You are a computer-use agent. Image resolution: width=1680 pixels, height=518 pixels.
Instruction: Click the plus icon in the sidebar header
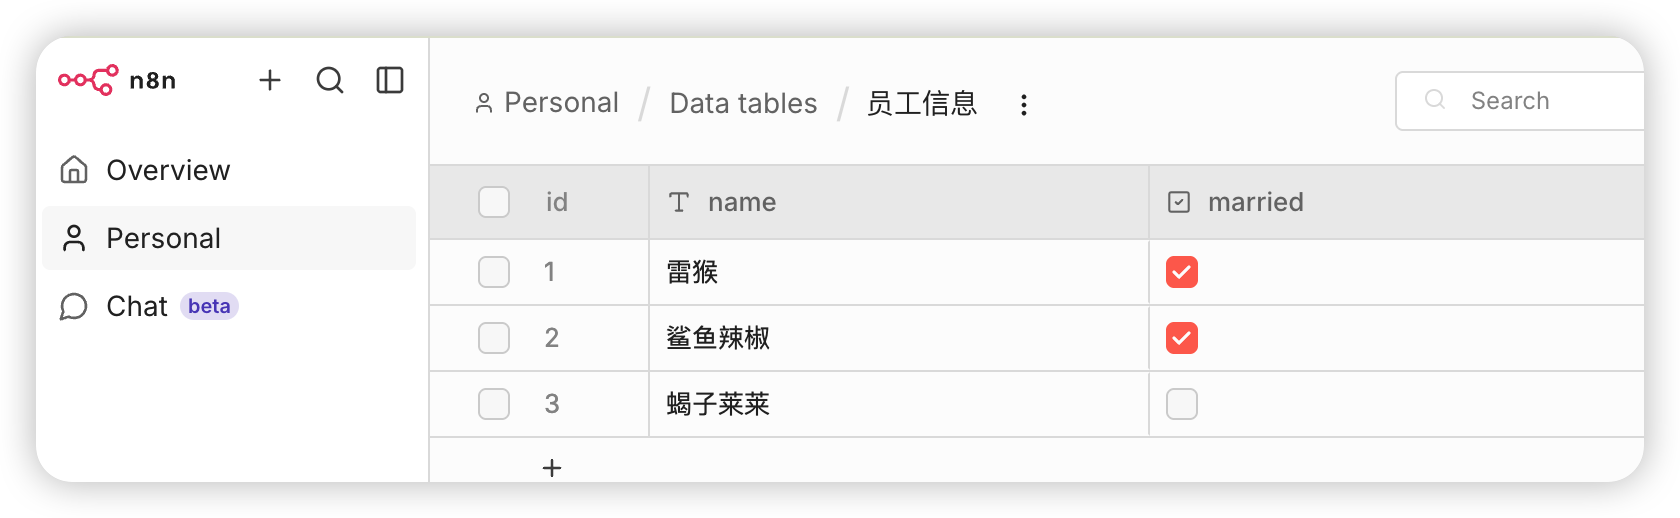(270, 80)
